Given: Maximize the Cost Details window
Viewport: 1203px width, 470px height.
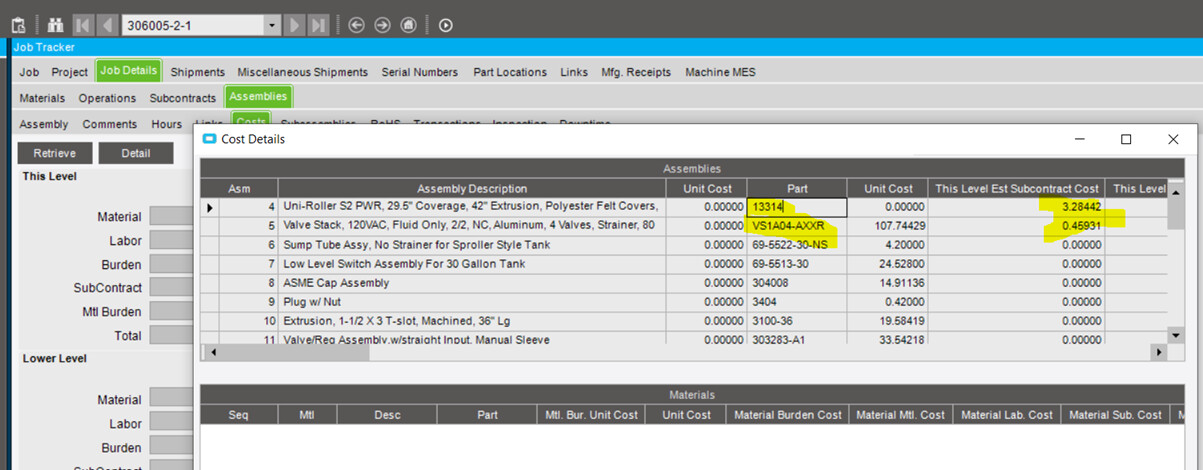Looking at the screenshot, I should 1126,140.
